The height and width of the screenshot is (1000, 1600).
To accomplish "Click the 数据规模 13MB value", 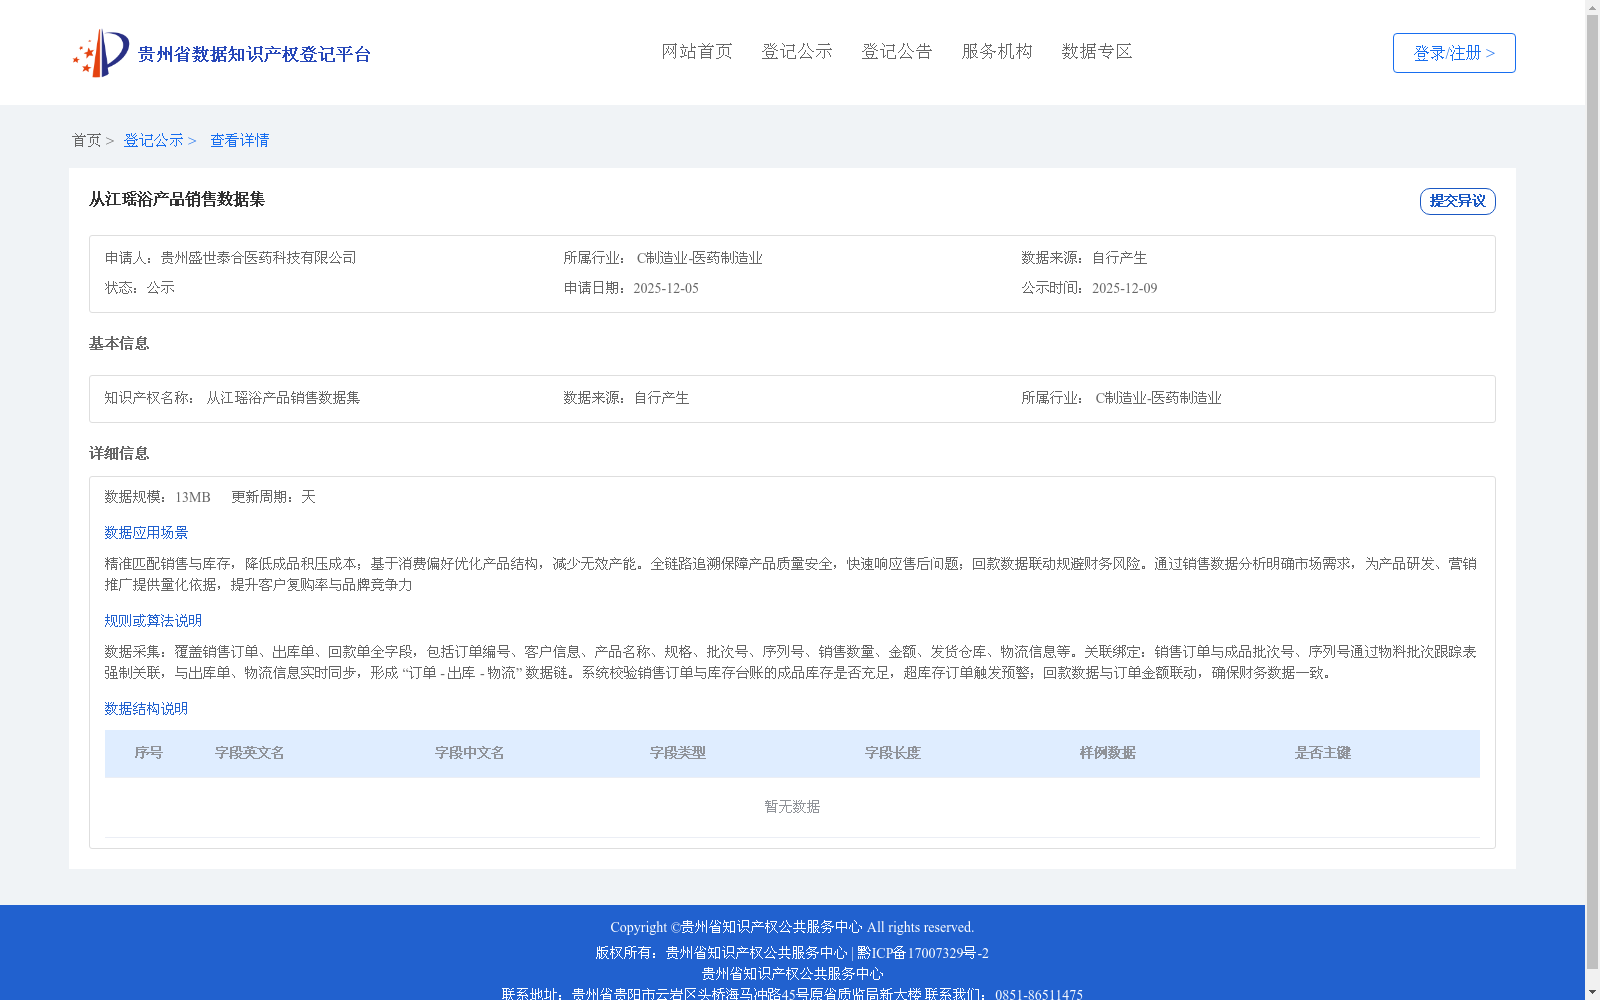I will point(193,497).
